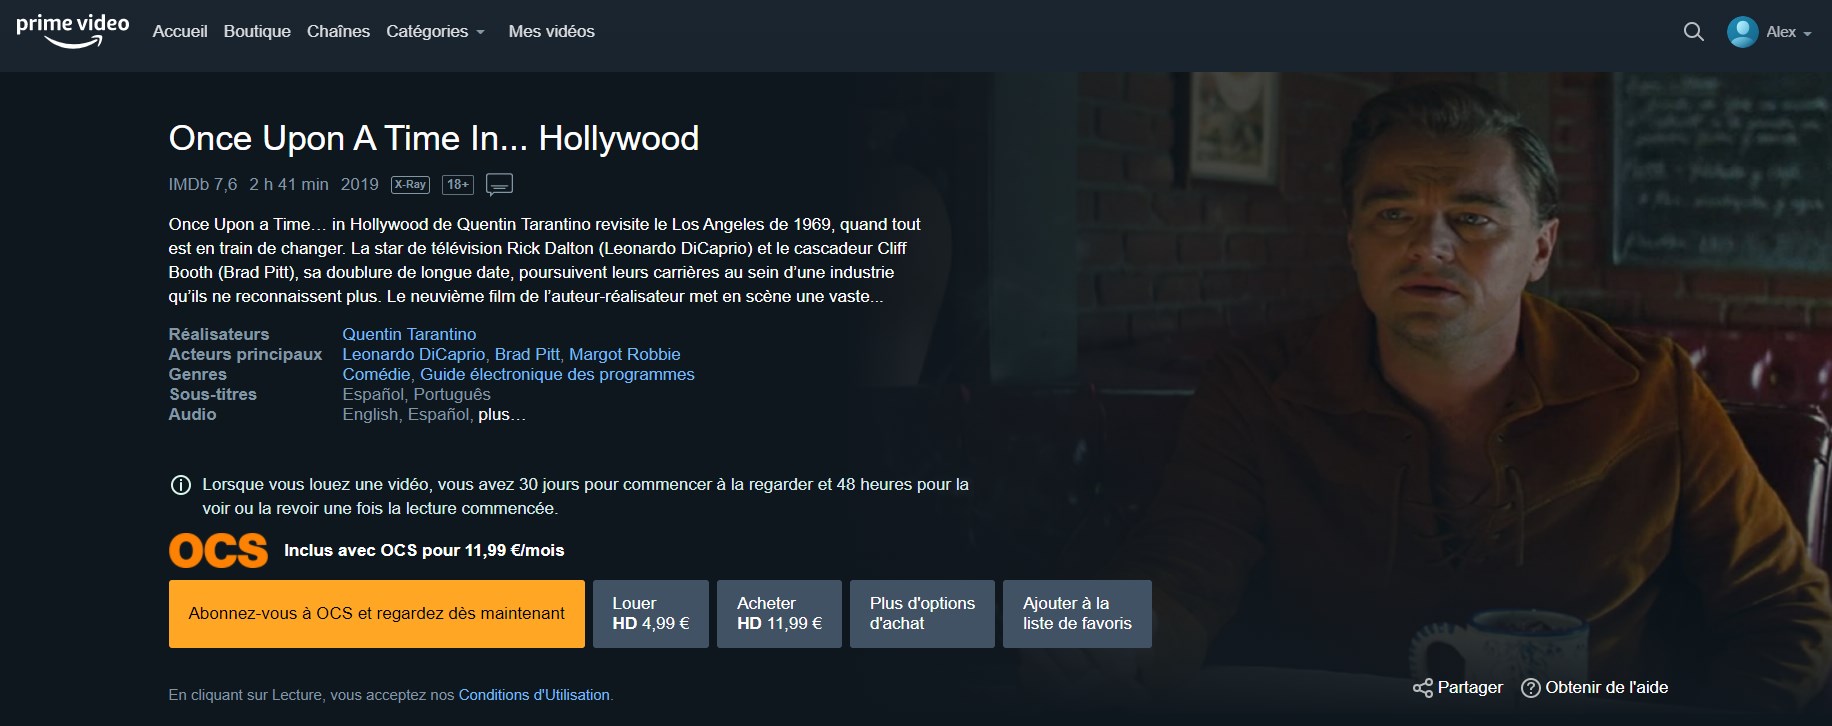The height and width of the screenshot is (726, 1832).
Task: Go to the Accueil menu item
Action: 180,32
